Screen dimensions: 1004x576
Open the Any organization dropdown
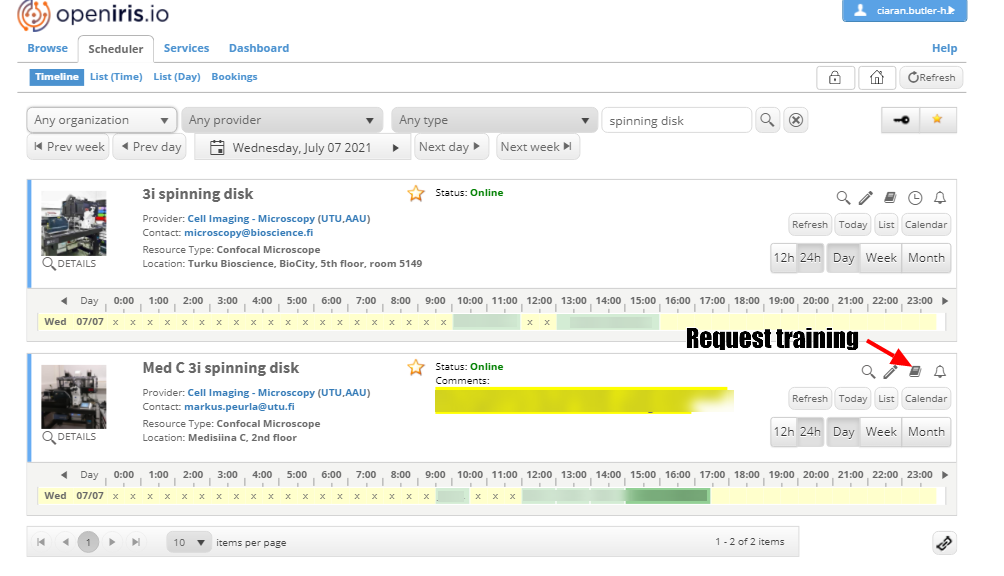tap(102, 120)
